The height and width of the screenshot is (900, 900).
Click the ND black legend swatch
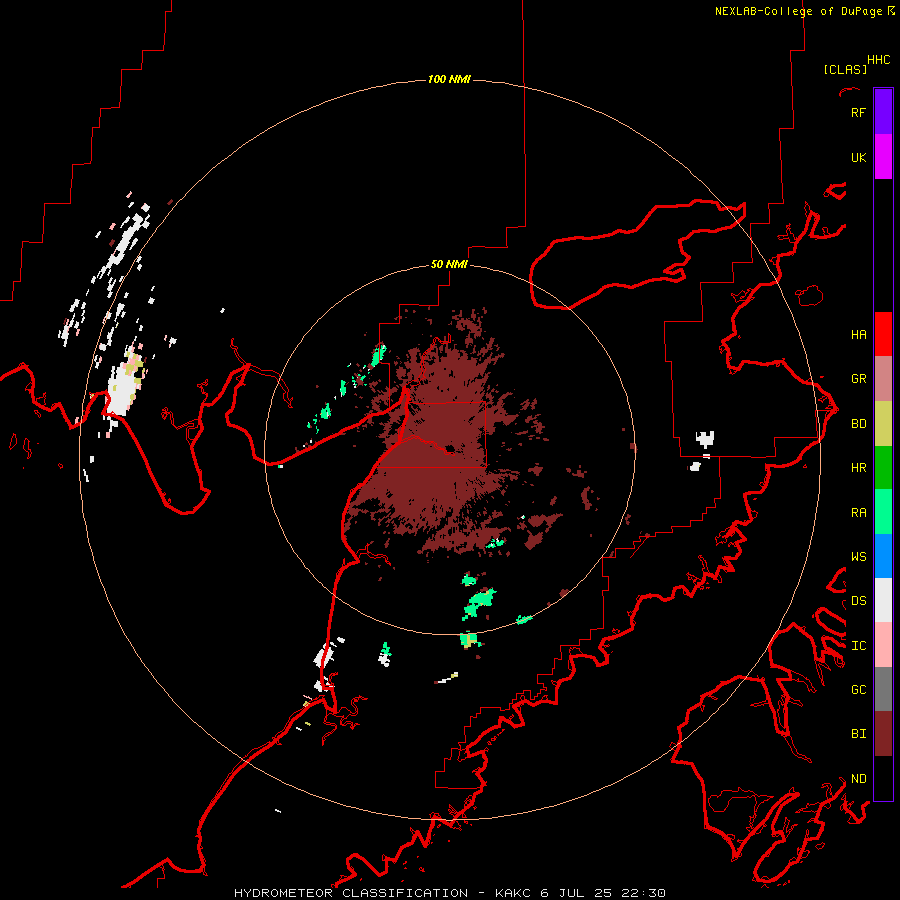(883, 778)
